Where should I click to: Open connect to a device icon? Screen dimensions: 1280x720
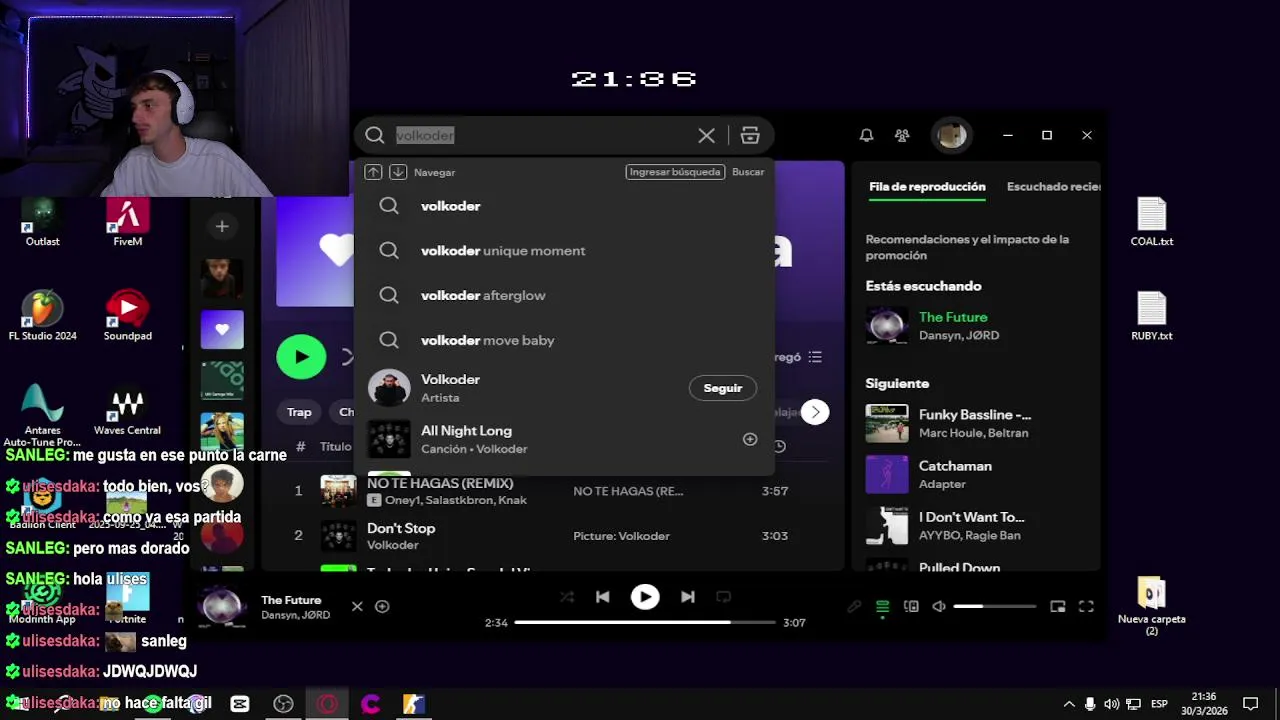pos(911,606)
